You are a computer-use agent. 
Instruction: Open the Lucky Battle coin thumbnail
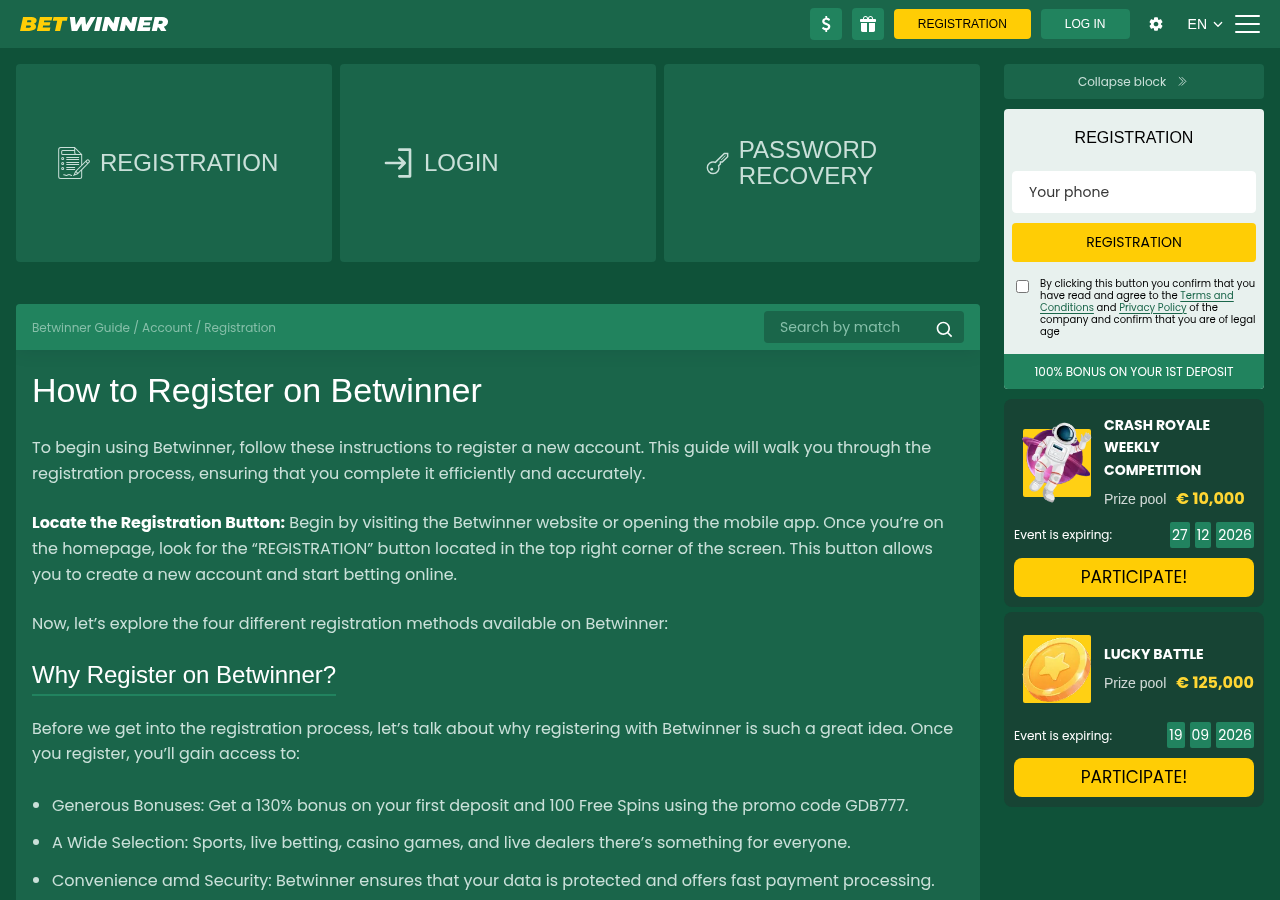pos(1057,669)
